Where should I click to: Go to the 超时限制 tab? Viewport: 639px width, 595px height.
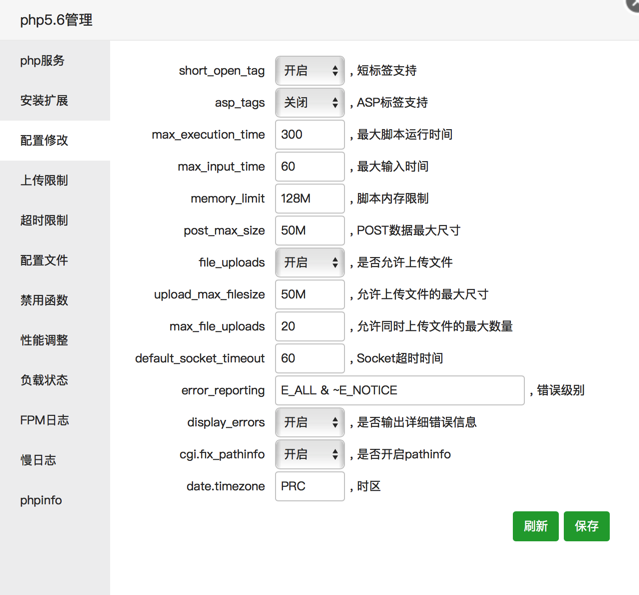click(44, 221)
